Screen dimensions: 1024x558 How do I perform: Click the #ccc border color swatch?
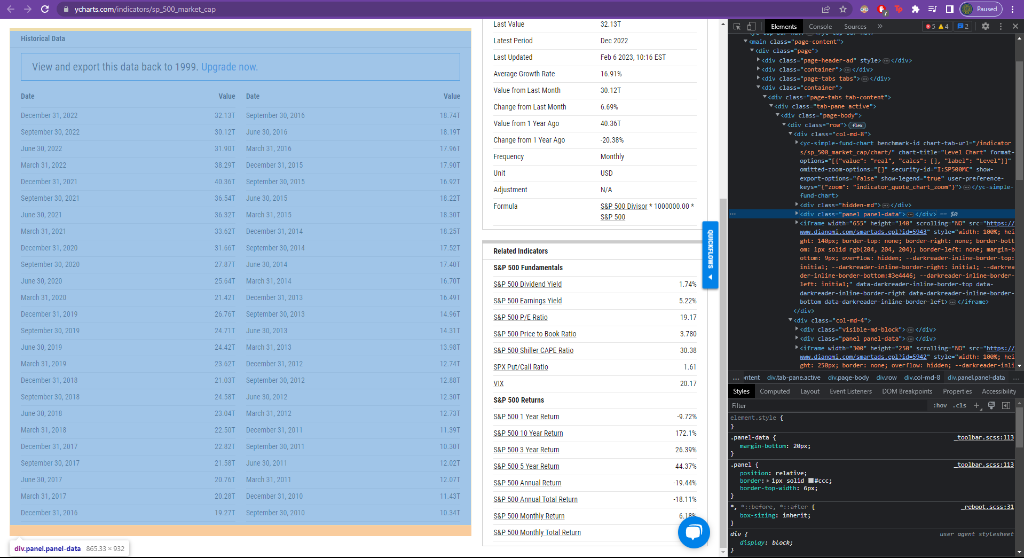tap(810, 481)
